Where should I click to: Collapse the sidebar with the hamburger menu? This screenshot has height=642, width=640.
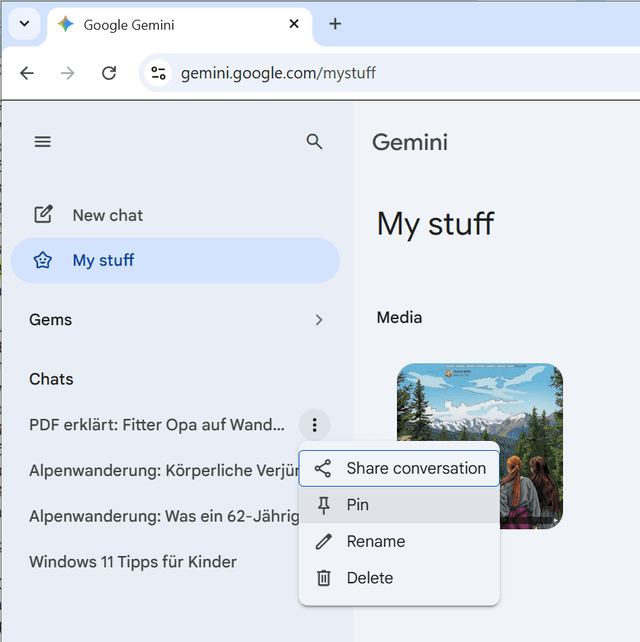point(43,142)
